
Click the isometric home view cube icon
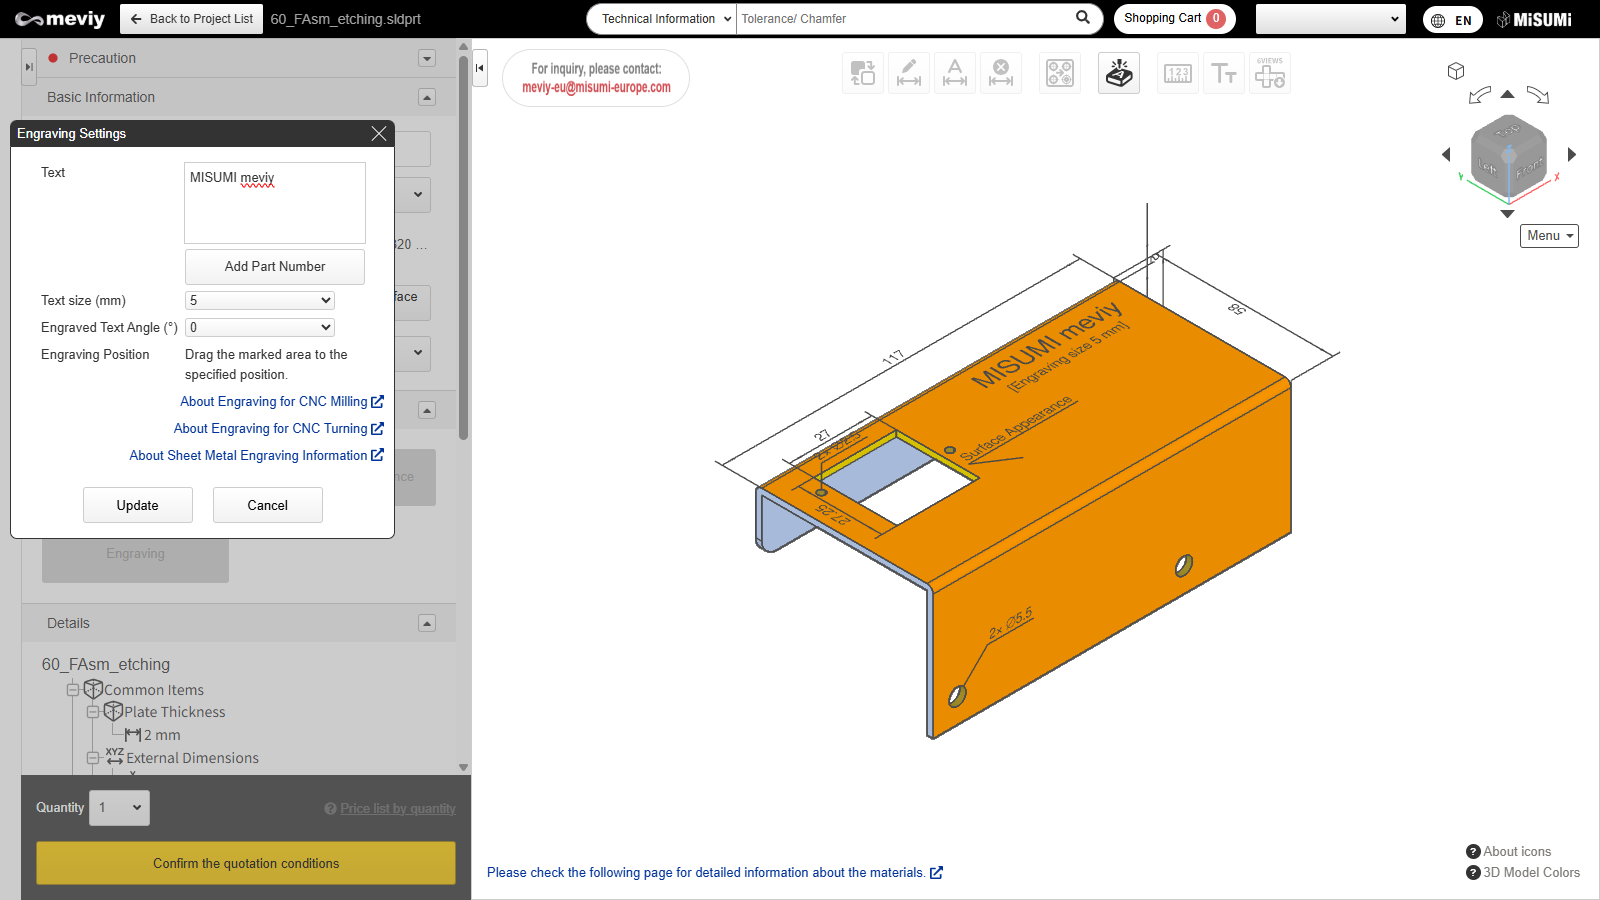tap(1456, 71)
